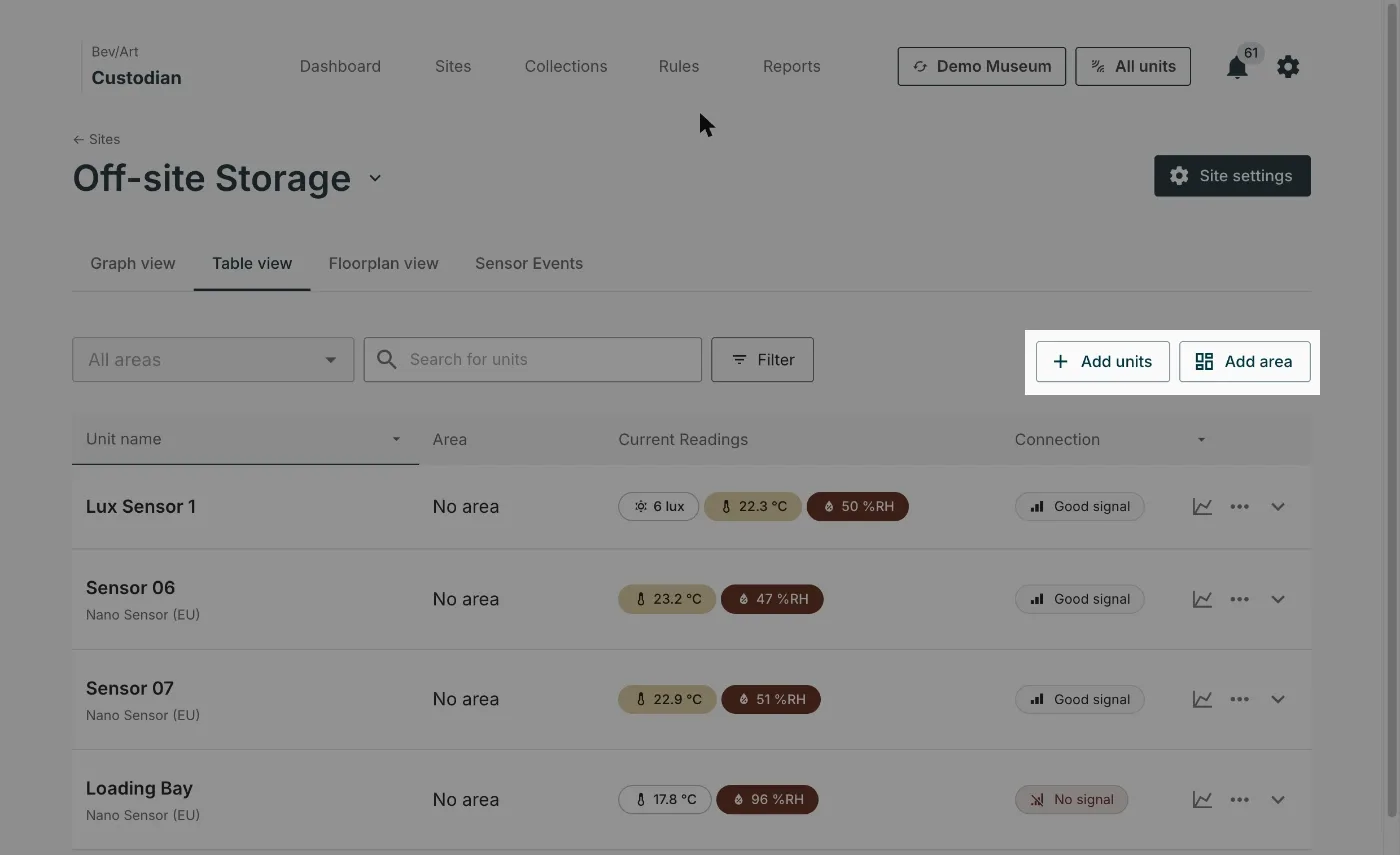The width and height of the screenshot is (1400, 855).
Task: Open the notifications bell
Action: 1237,67
